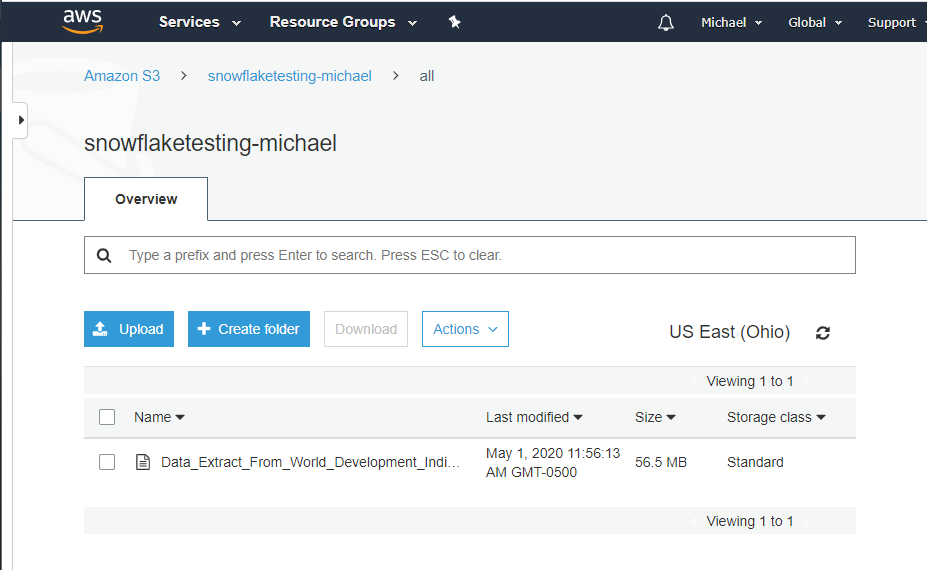The image size is (927, 570).
Task: Select the Overview tab
Action: click(x=146, y=199)
